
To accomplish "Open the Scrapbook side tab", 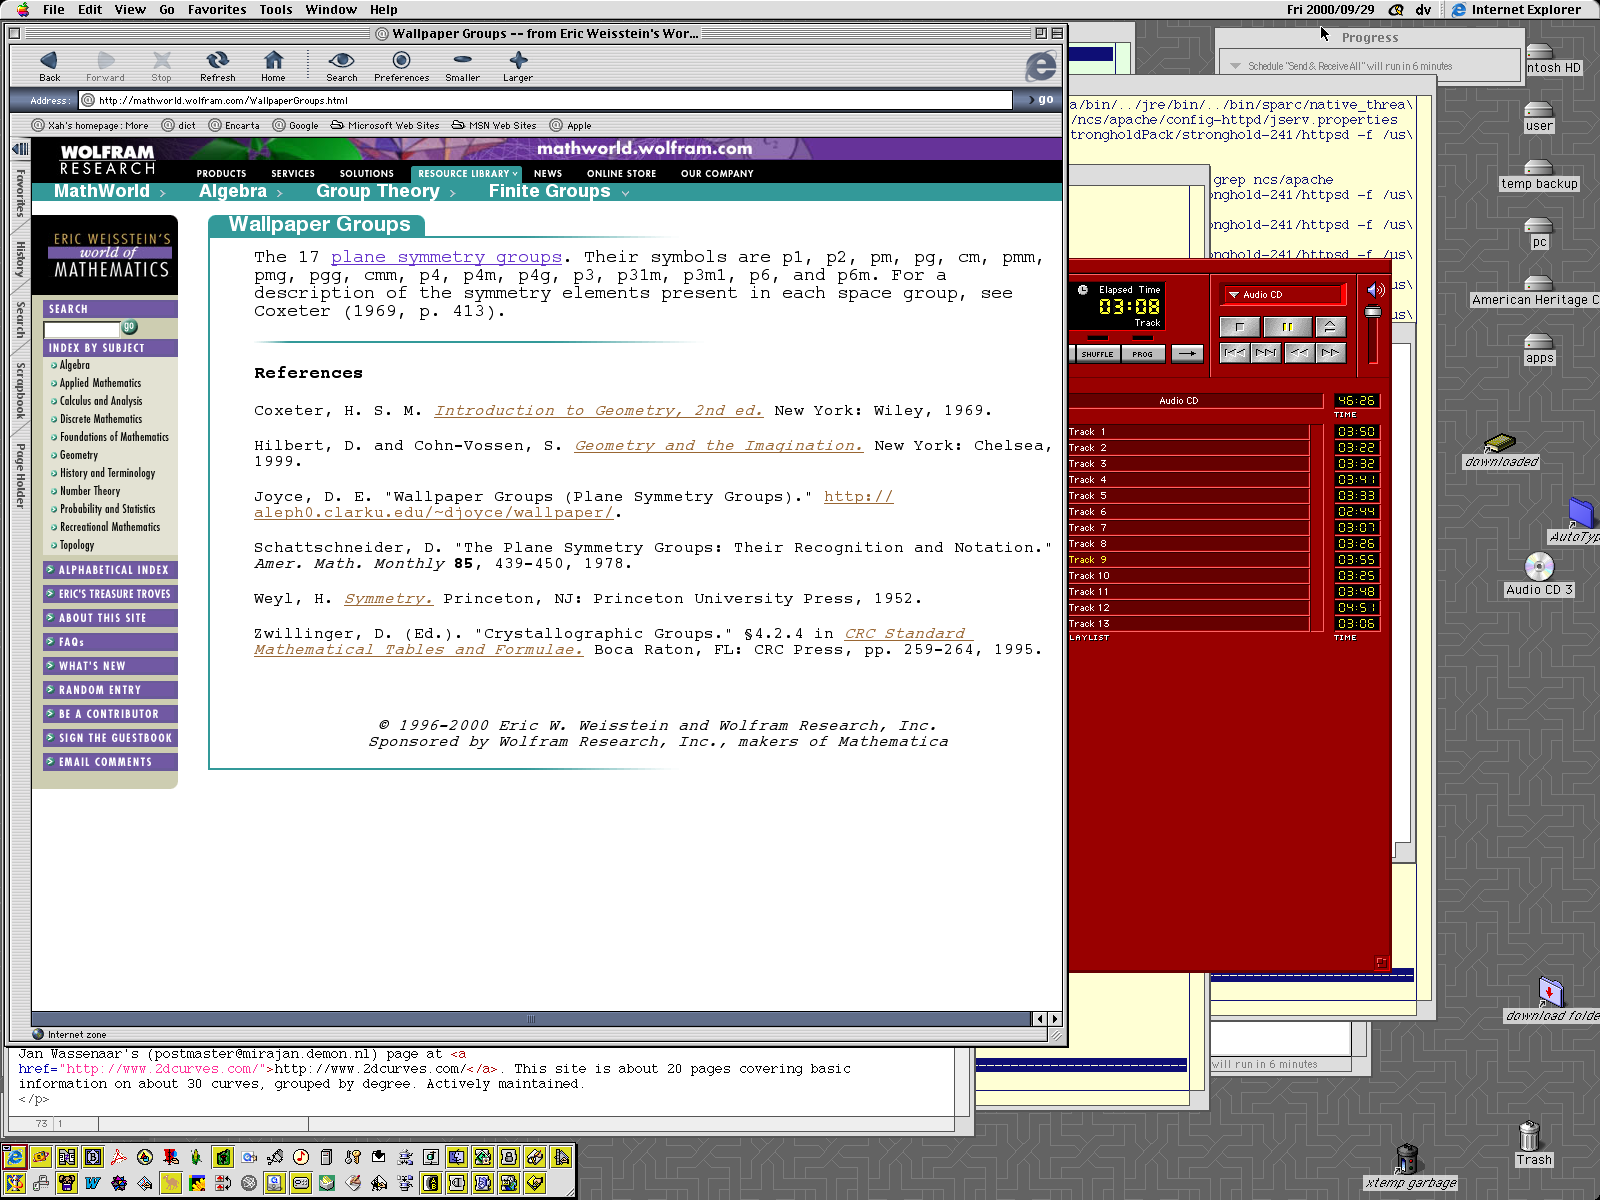I will (20, 390).
